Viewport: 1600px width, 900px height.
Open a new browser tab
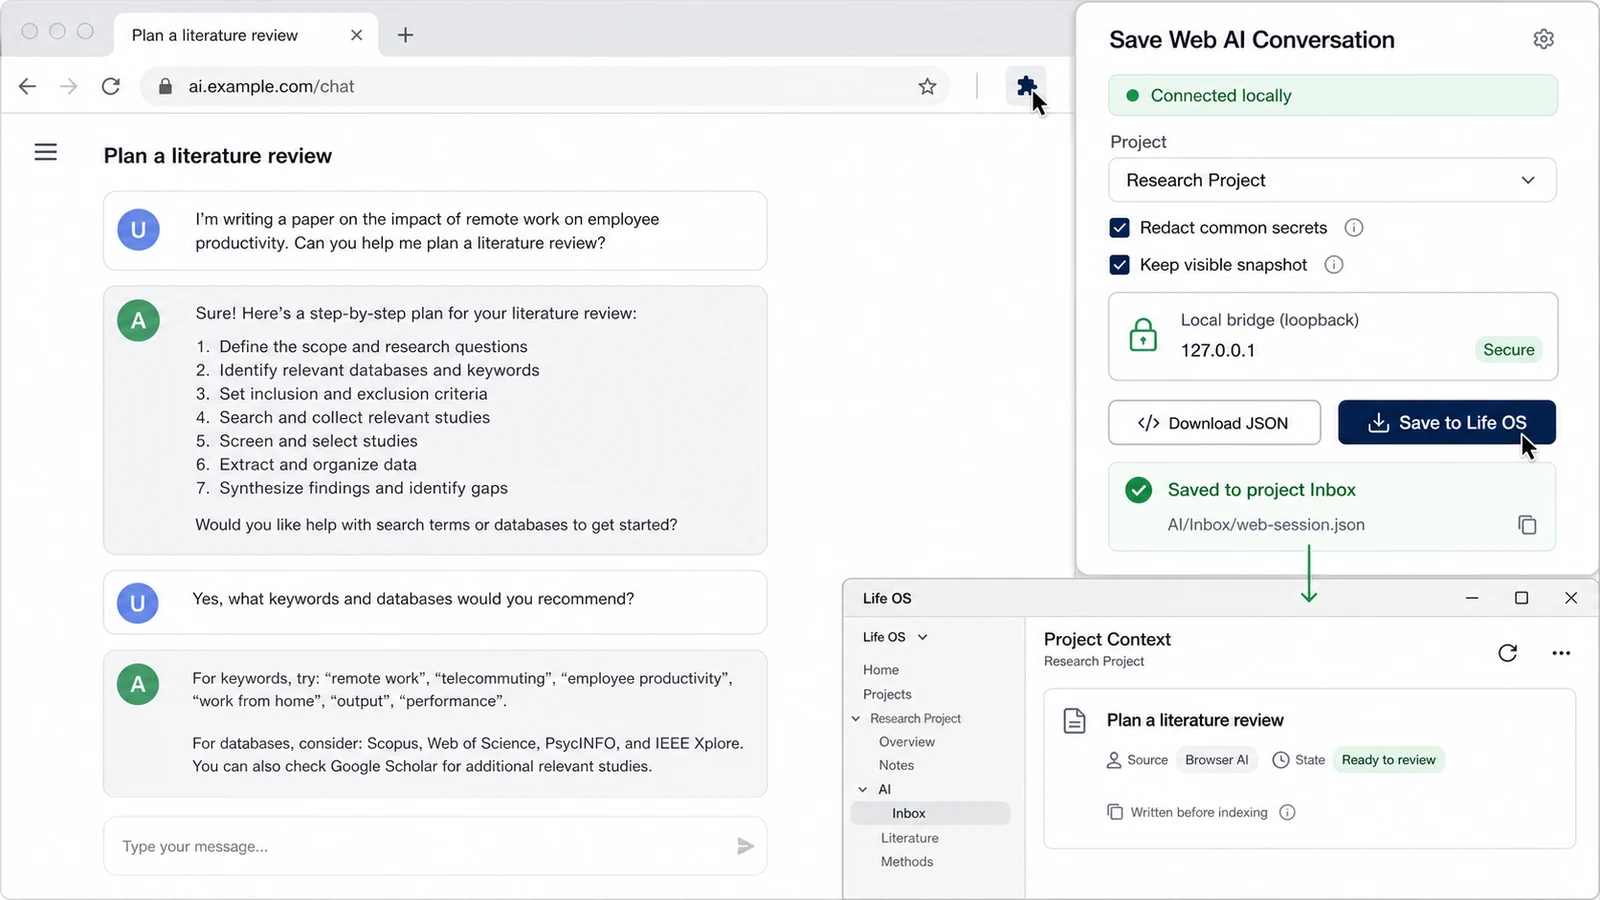pos(405,35)
